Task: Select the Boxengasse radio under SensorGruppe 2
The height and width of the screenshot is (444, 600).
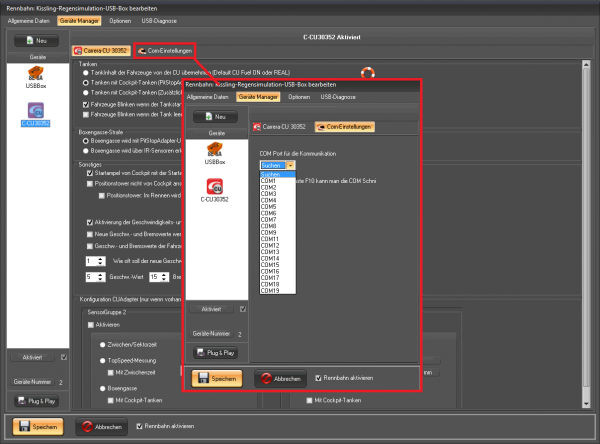Action: [103, 388]
